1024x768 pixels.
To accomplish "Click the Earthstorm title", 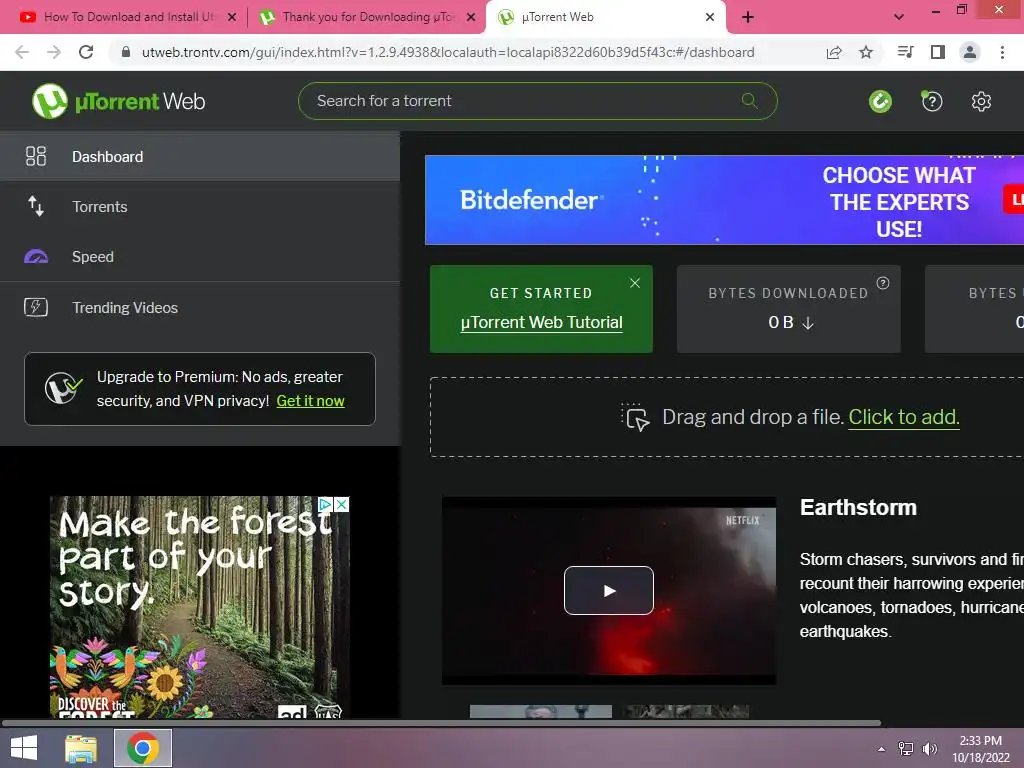I will click(x=858, y=507).
